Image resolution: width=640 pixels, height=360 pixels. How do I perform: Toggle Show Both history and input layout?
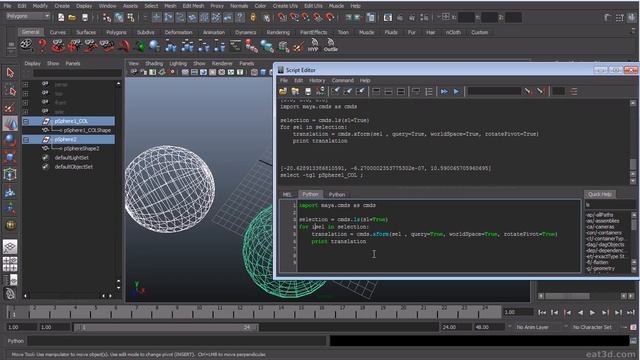click(401, 91)
